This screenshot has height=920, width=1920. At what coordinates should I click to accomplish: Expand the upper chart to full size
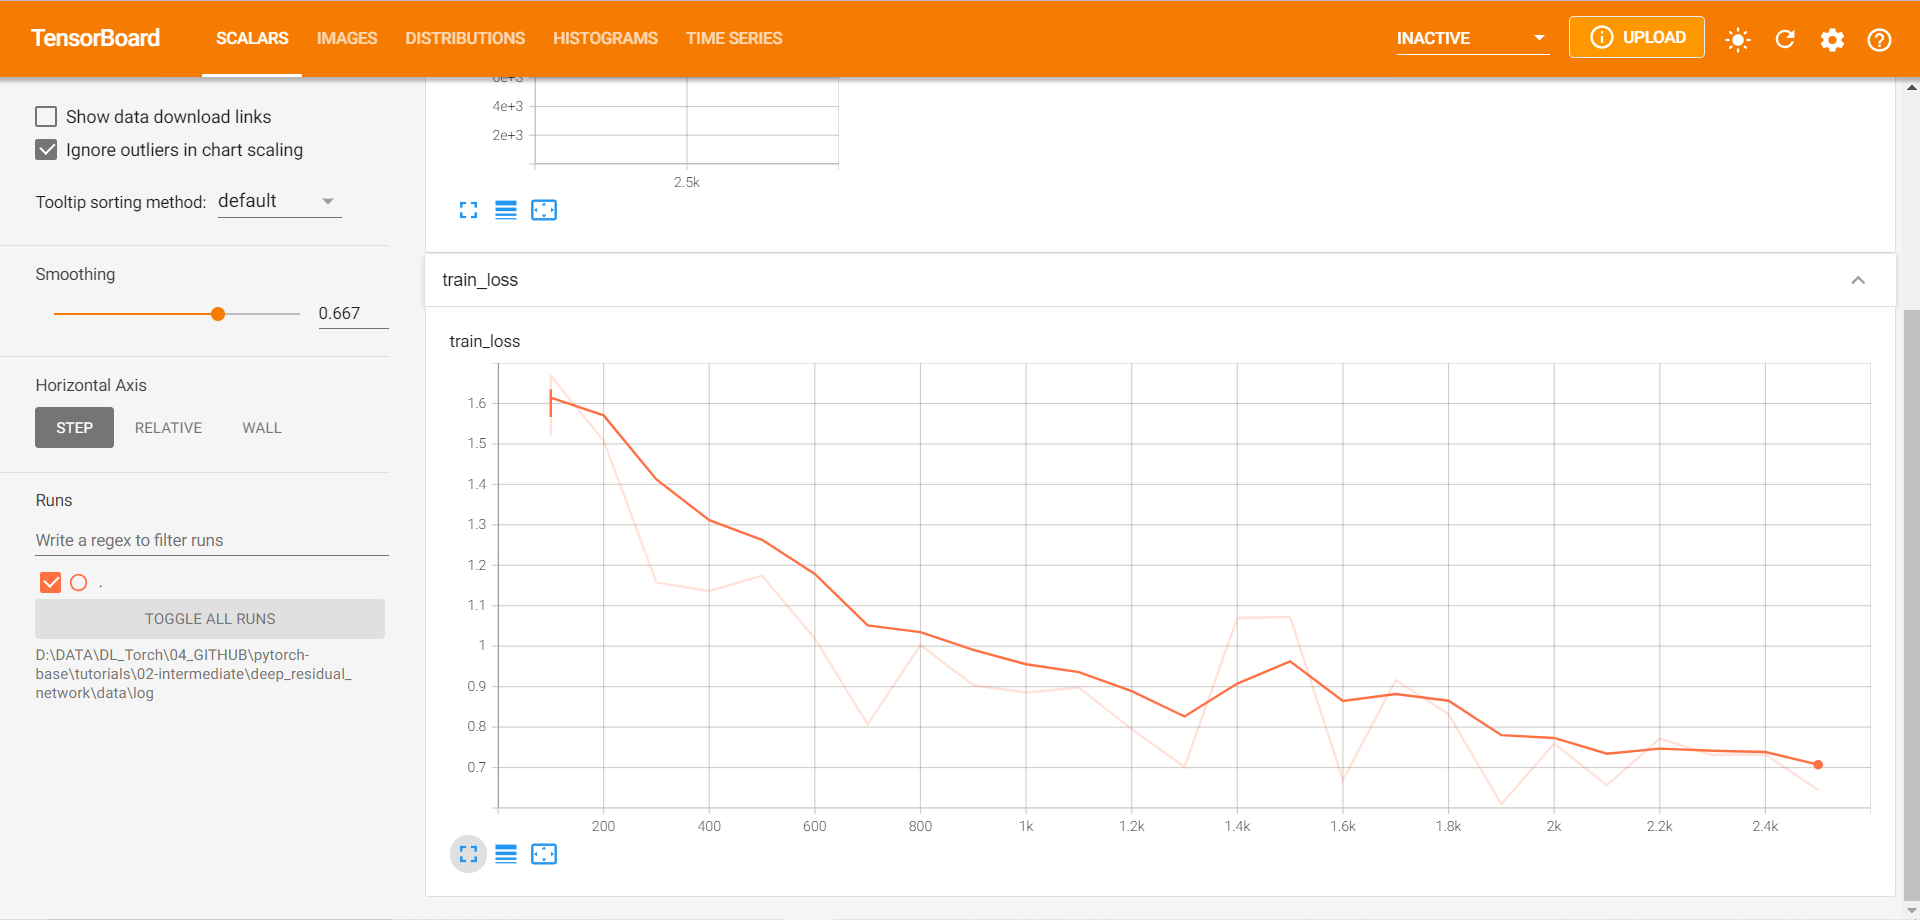pyautogui.click(x=468, y=210)
